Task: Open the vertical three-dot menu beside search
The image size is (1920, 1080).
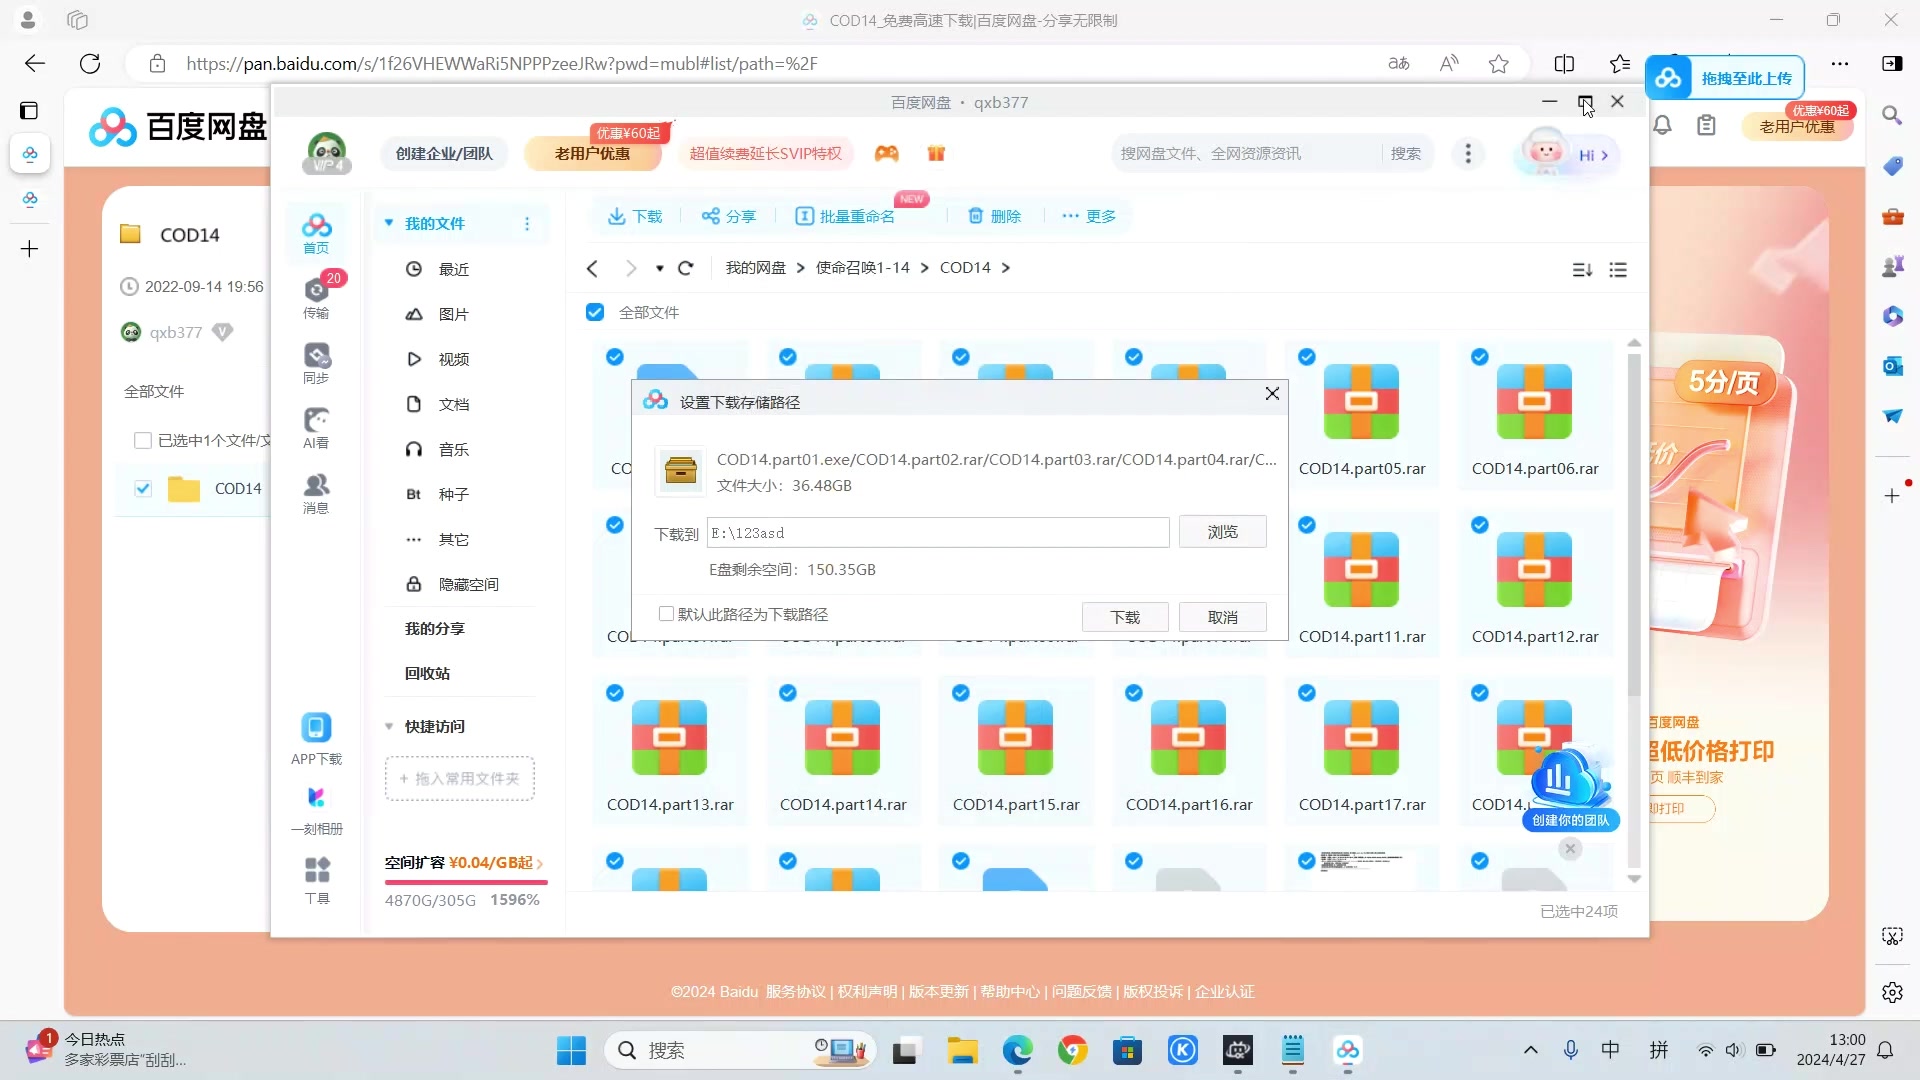Action: coord(1468,154)
